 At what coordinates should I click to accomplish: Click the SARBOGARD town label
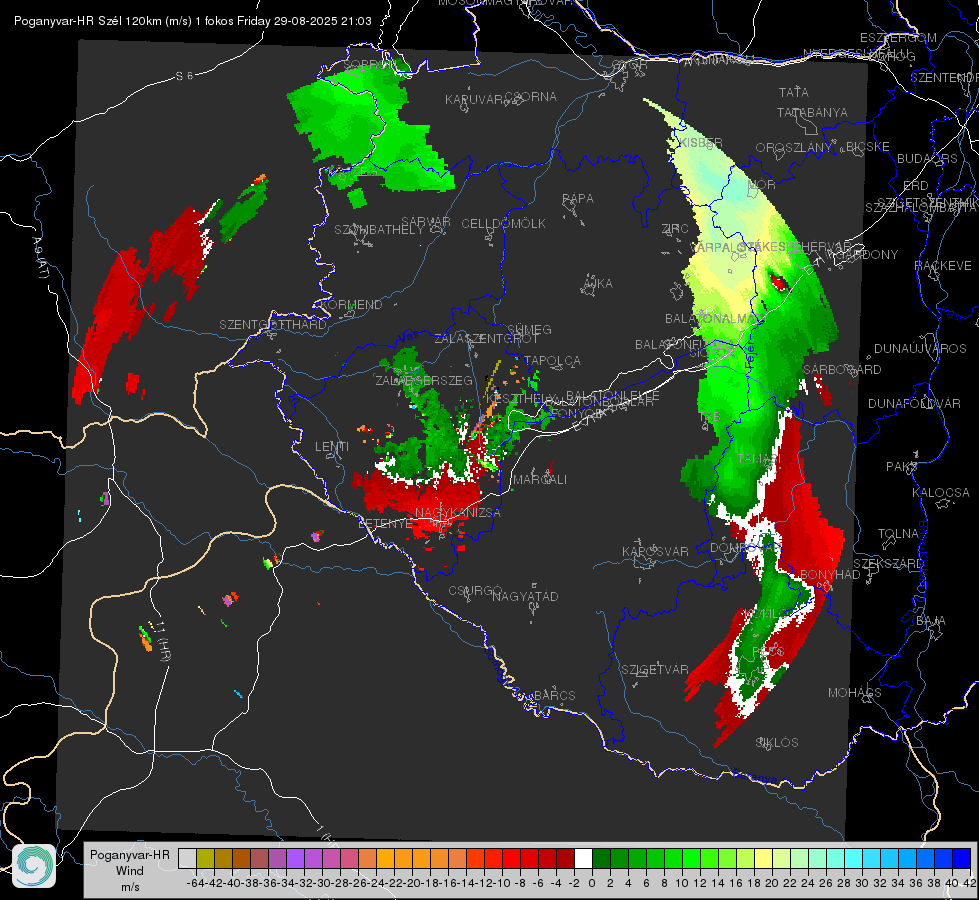842,370
